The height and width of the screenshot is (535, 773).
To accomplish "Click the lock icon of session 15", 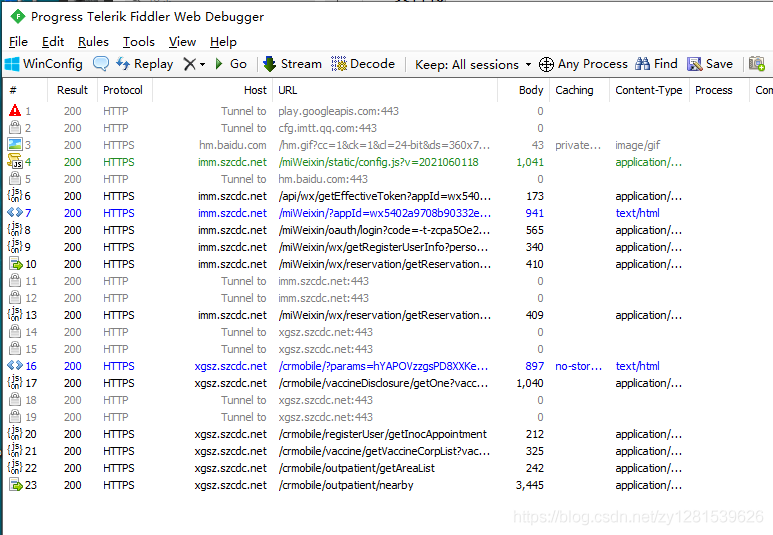I will [x=15, y=349].
